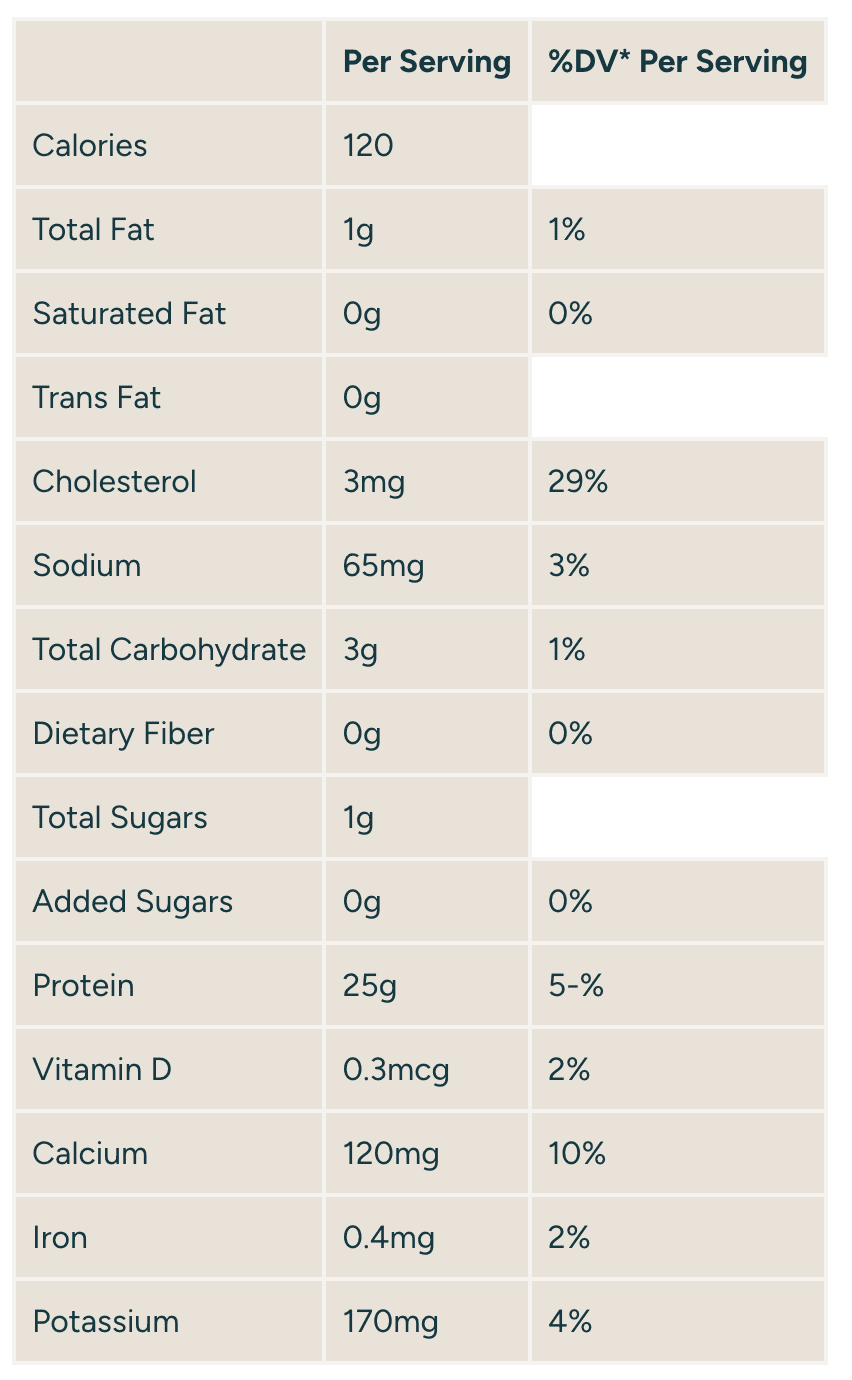The height and width of the screenshot is (1380, 852).
Task: Select the Cholesterol 29% value
Action: click(x=578, y=482)
